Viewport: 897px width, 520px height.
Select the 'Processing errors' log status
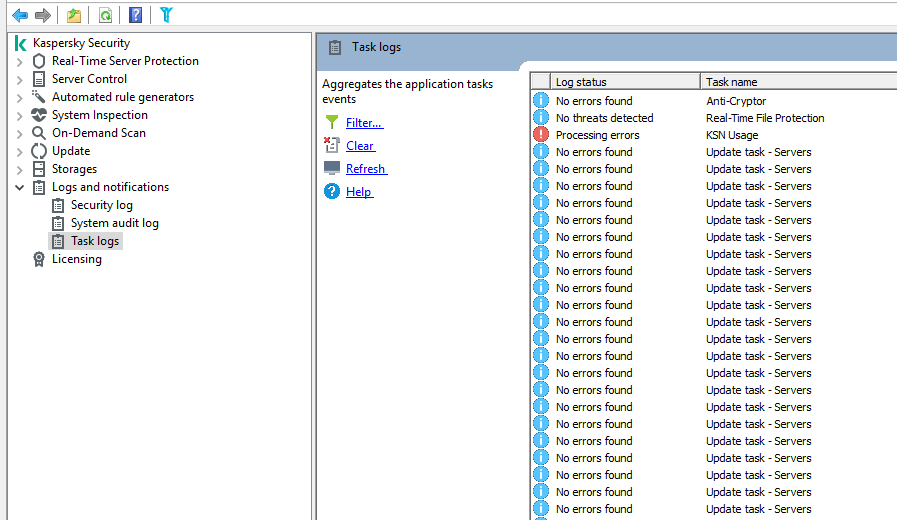click(598, 135)
